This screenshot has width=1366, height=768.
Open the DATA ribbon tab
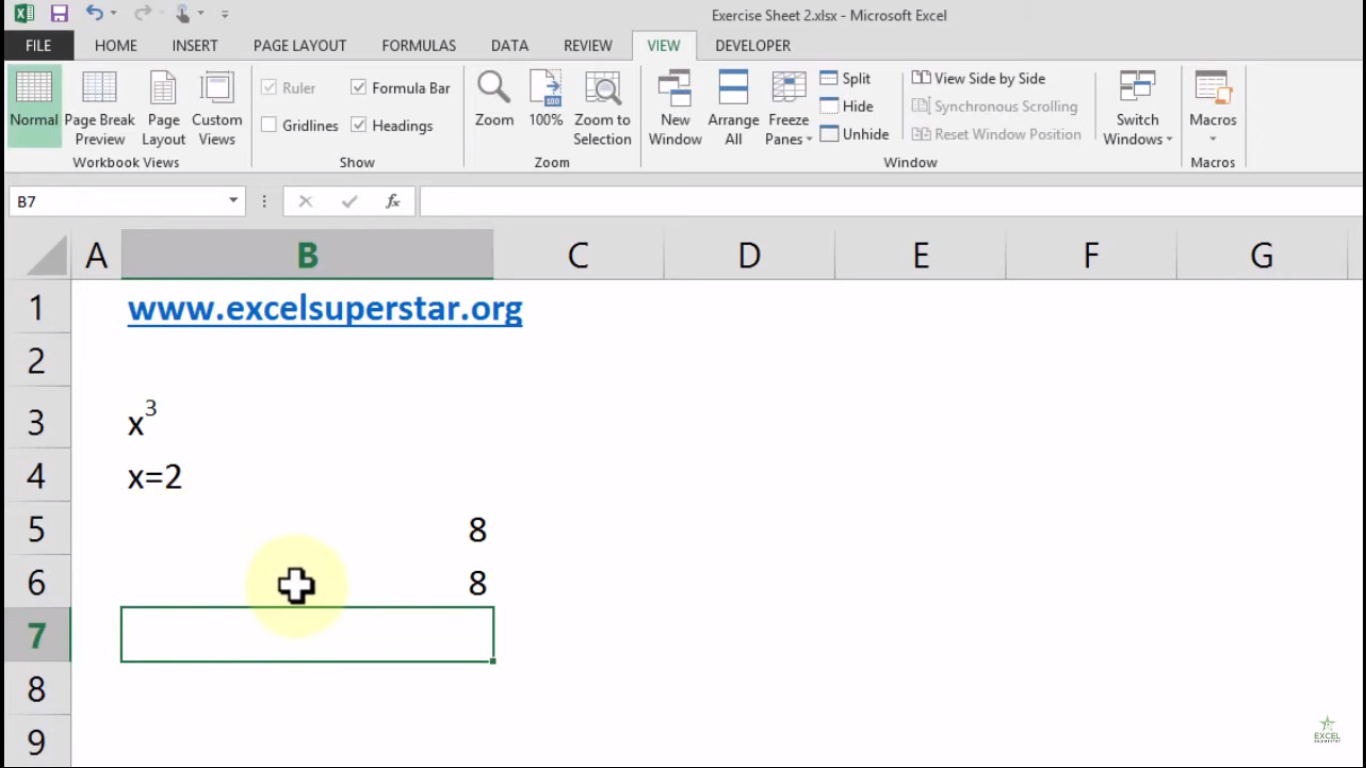[509, 45]
